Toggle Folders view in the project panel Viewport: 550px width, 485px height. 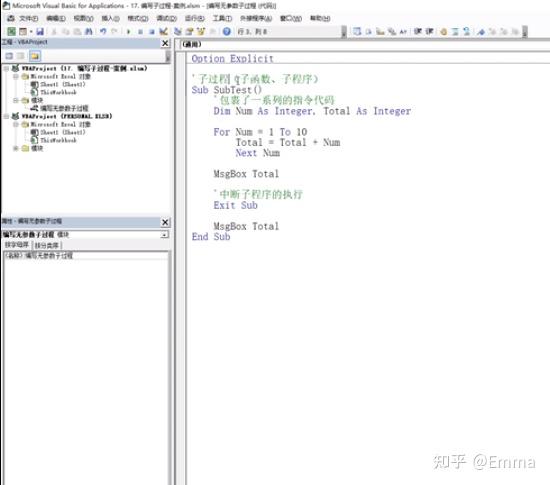35,56
